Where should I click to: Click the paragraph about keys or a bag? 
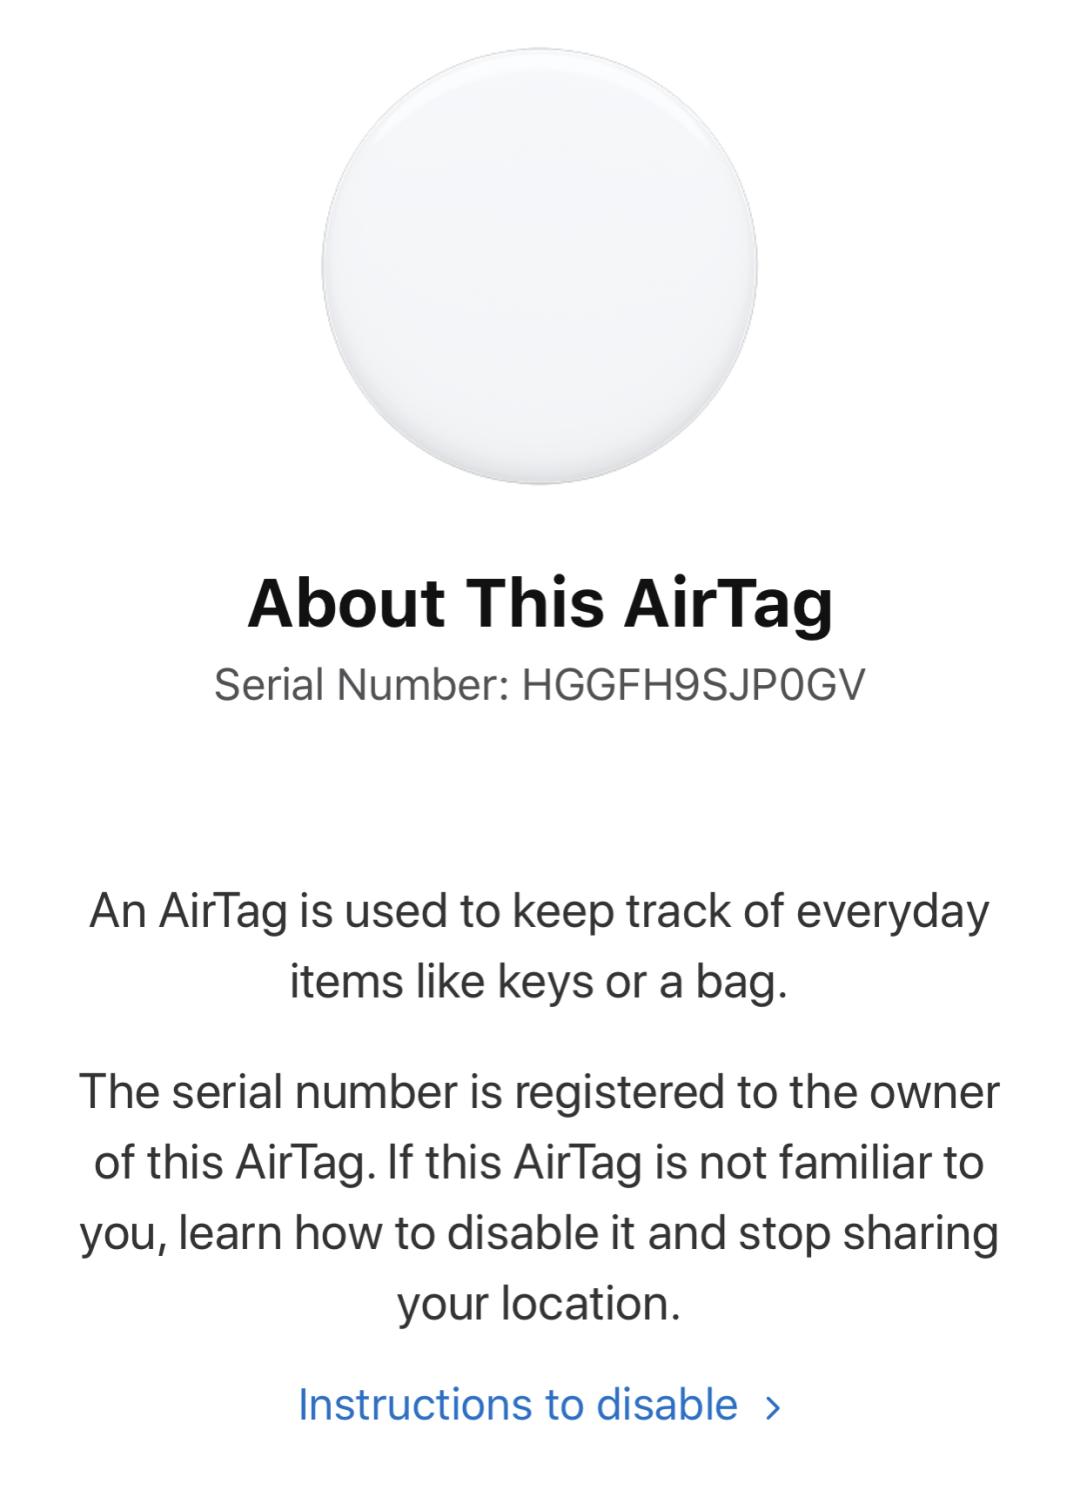click(x=539, y=946)
